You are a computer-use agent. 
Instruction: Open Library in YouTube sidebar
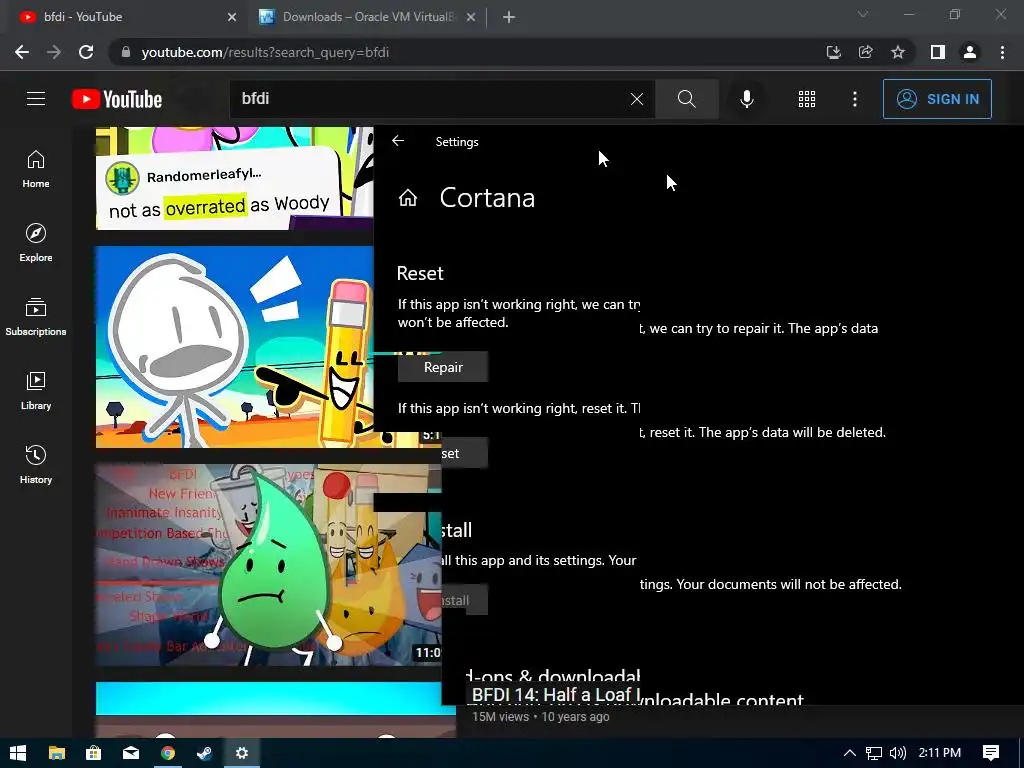(36, 391)
